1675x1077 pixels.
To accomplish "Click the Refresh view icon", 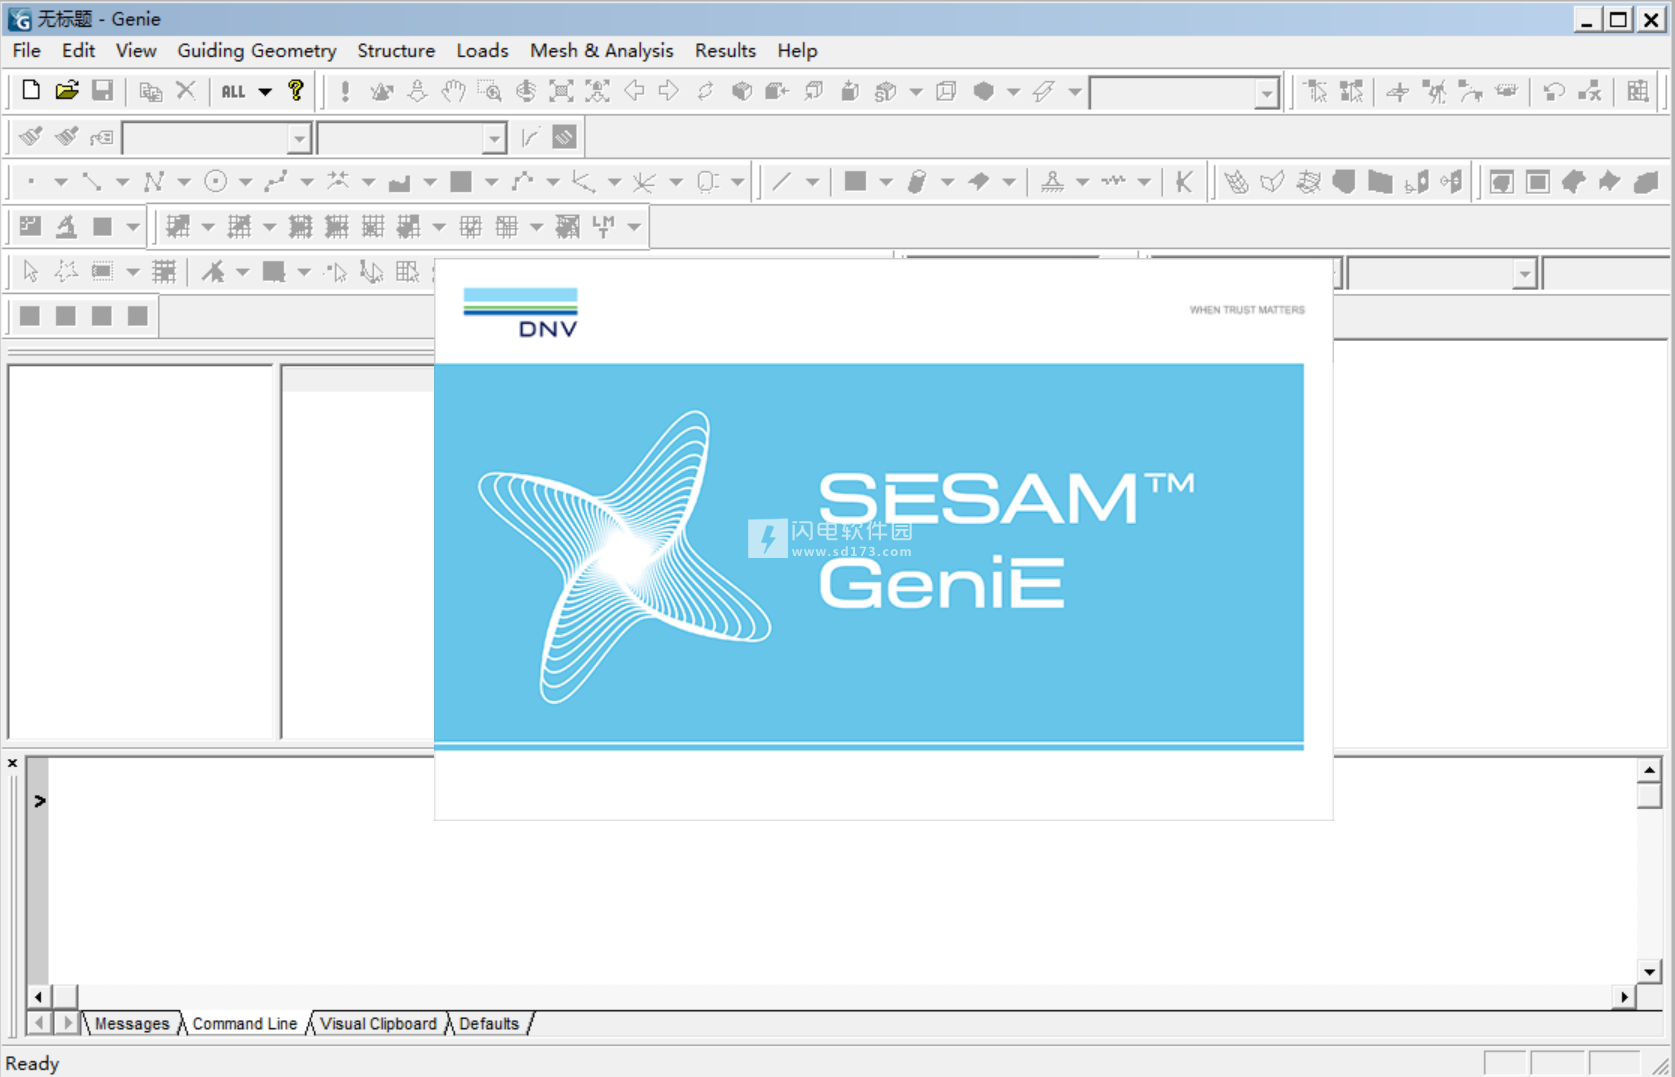I will [x=705, y=91].
